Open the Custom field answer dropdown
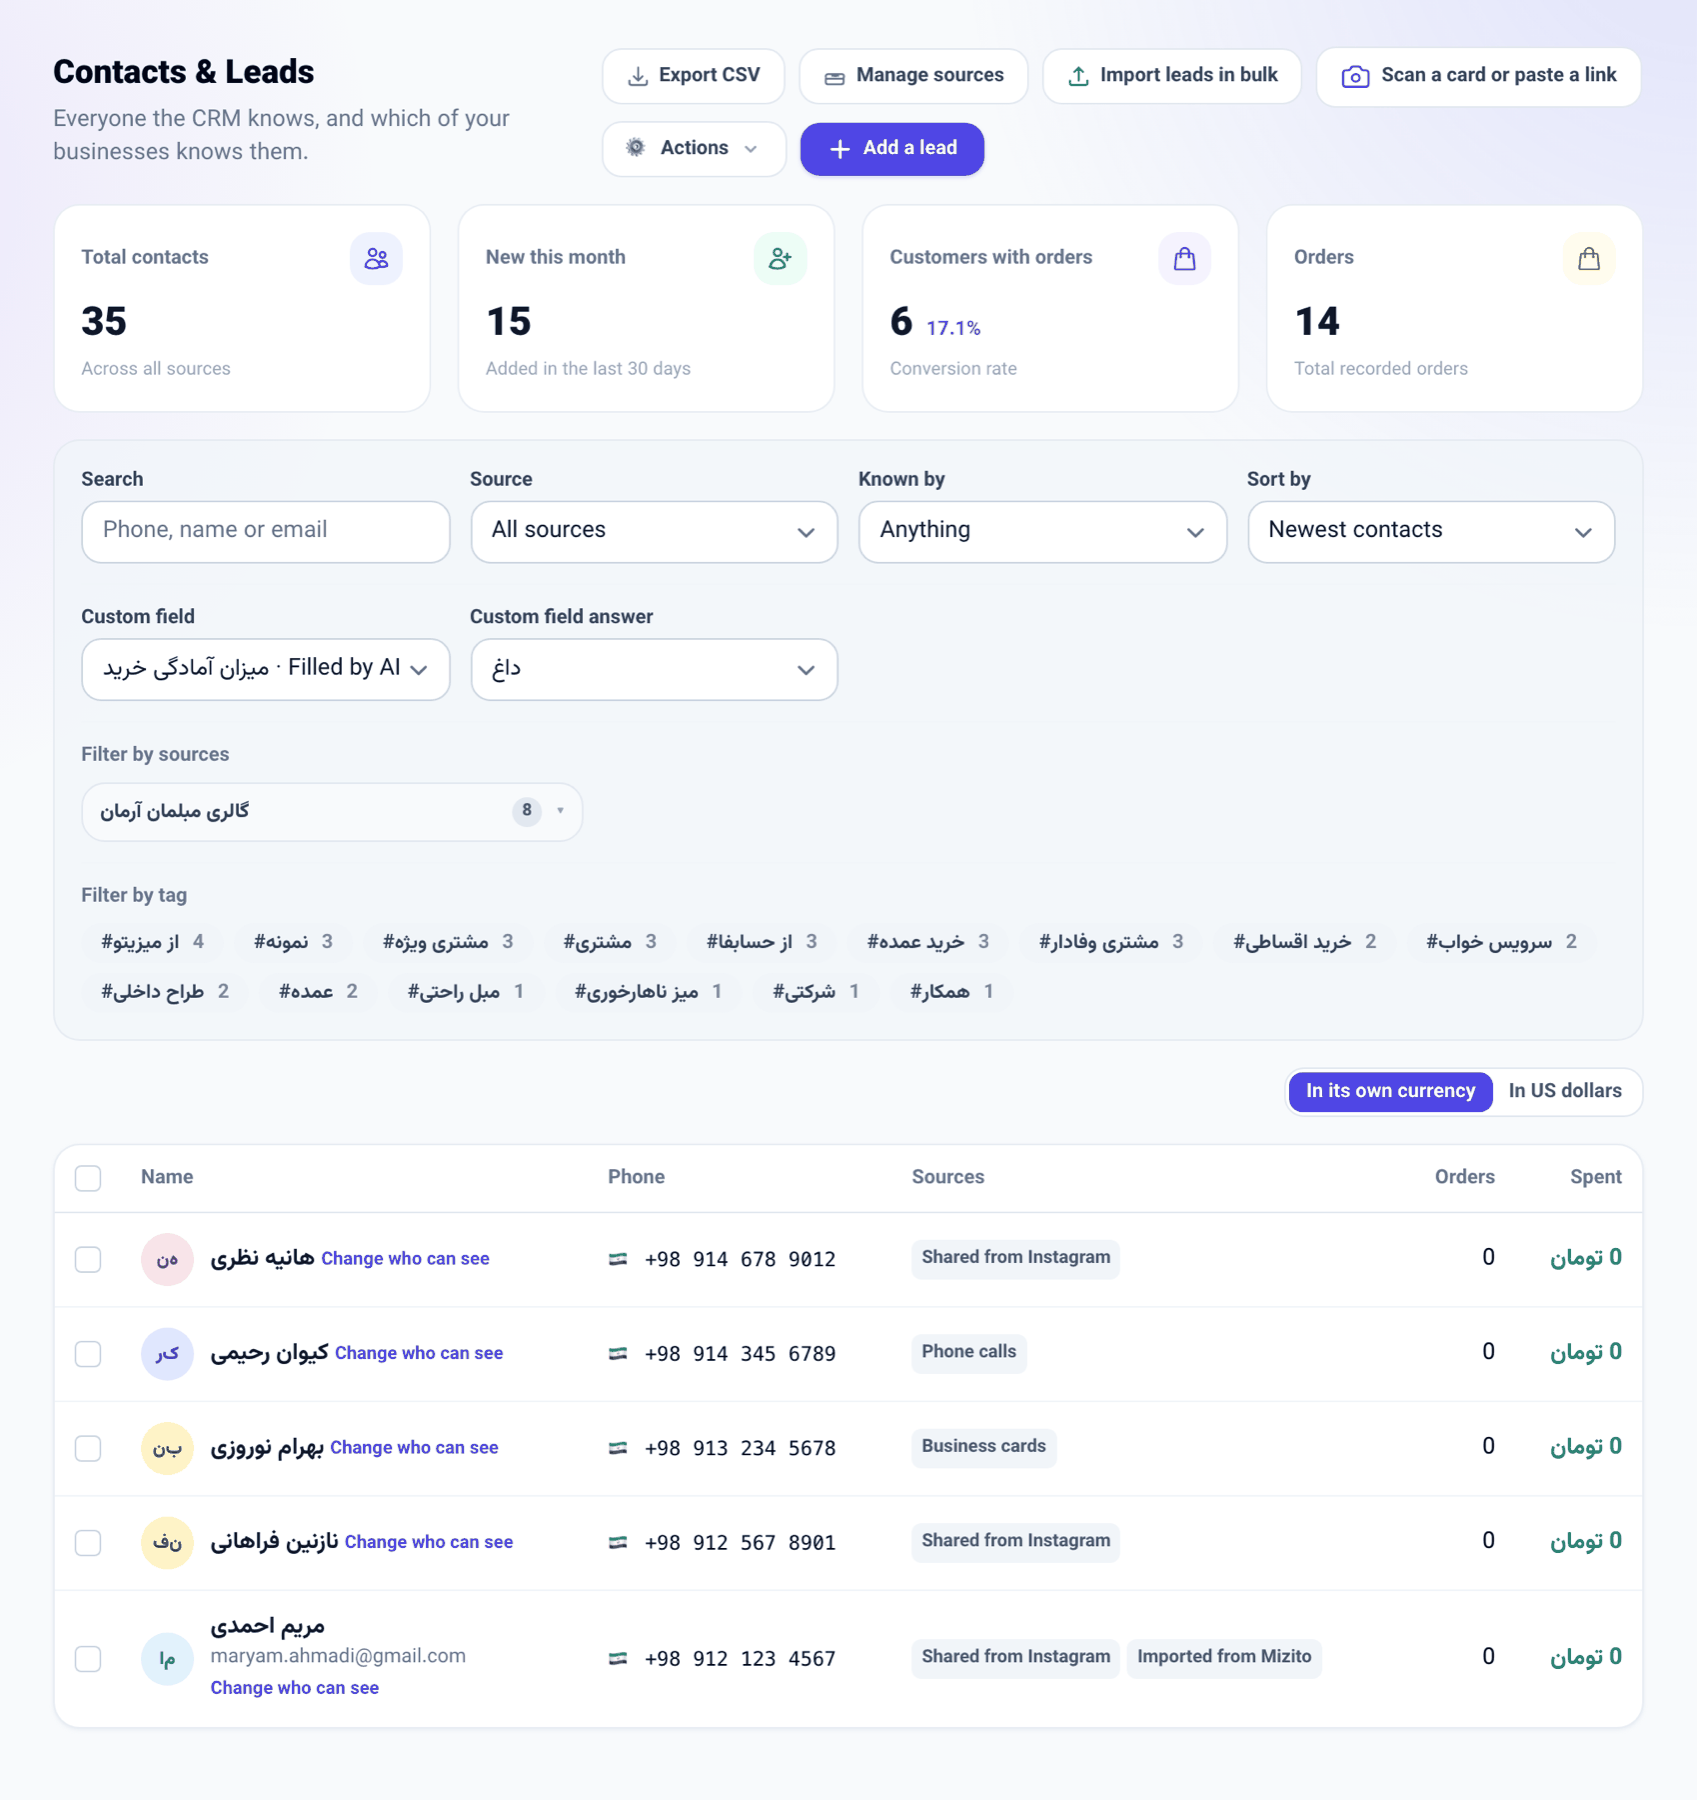Screen dimensions: 1697x1800 [654, 669]
